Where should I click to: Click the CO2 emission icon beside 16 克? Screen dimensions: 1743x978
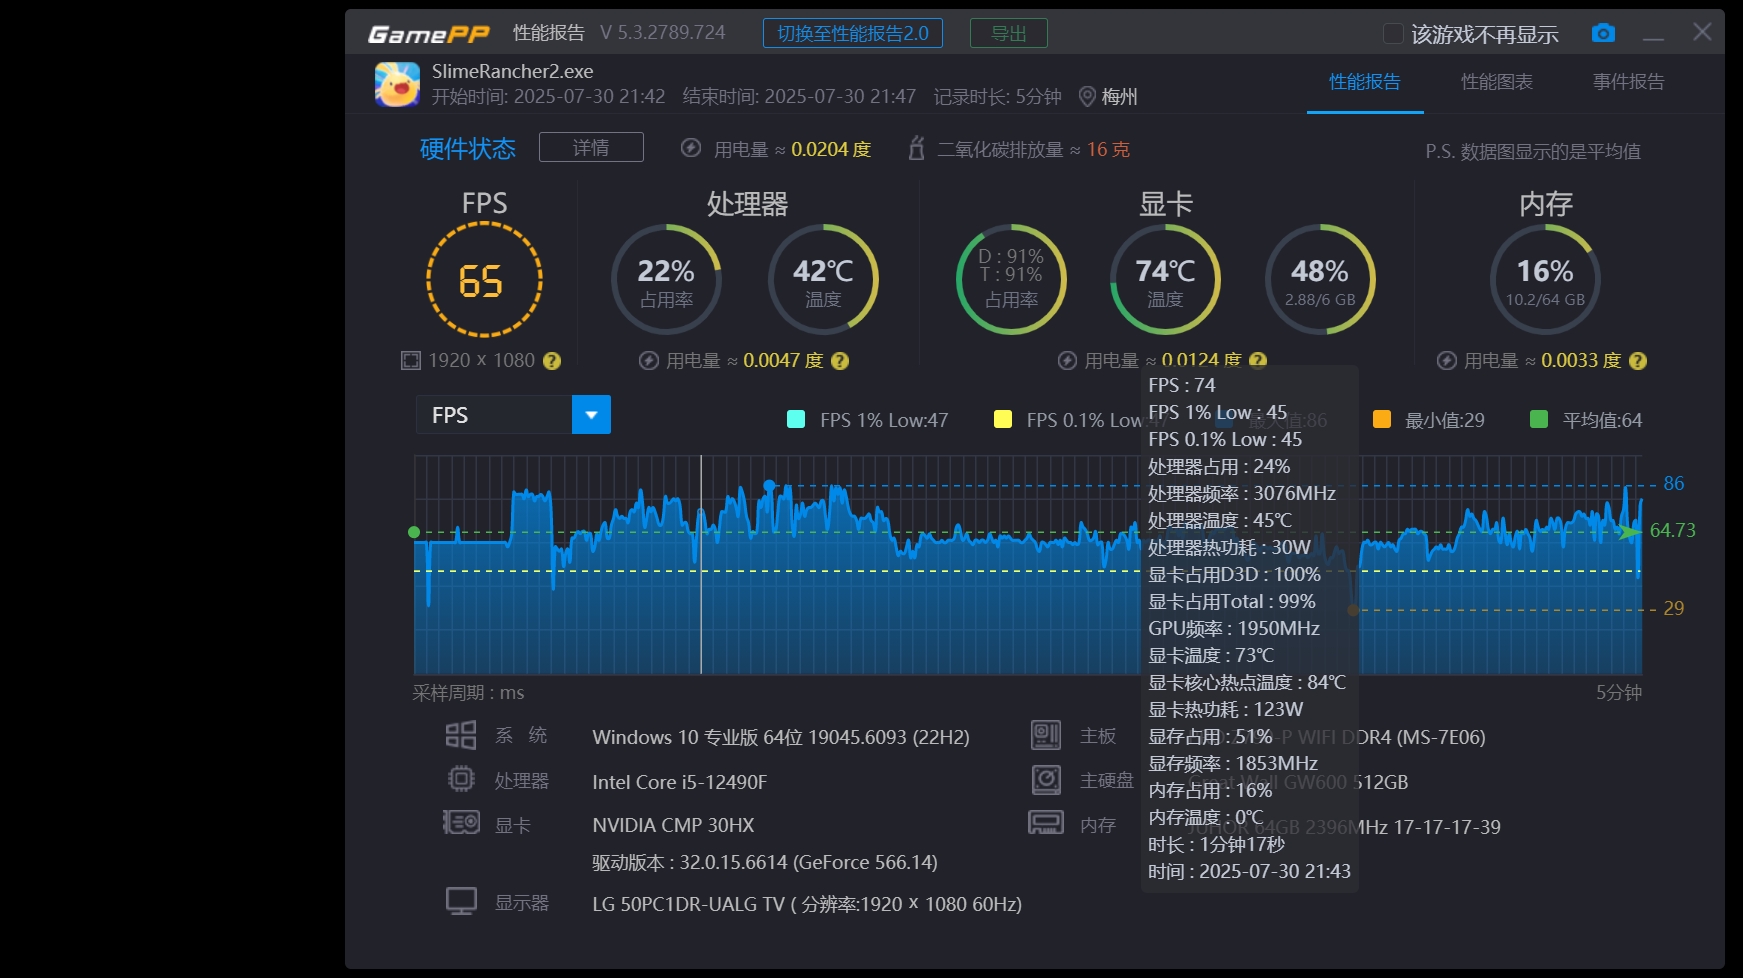915,148
